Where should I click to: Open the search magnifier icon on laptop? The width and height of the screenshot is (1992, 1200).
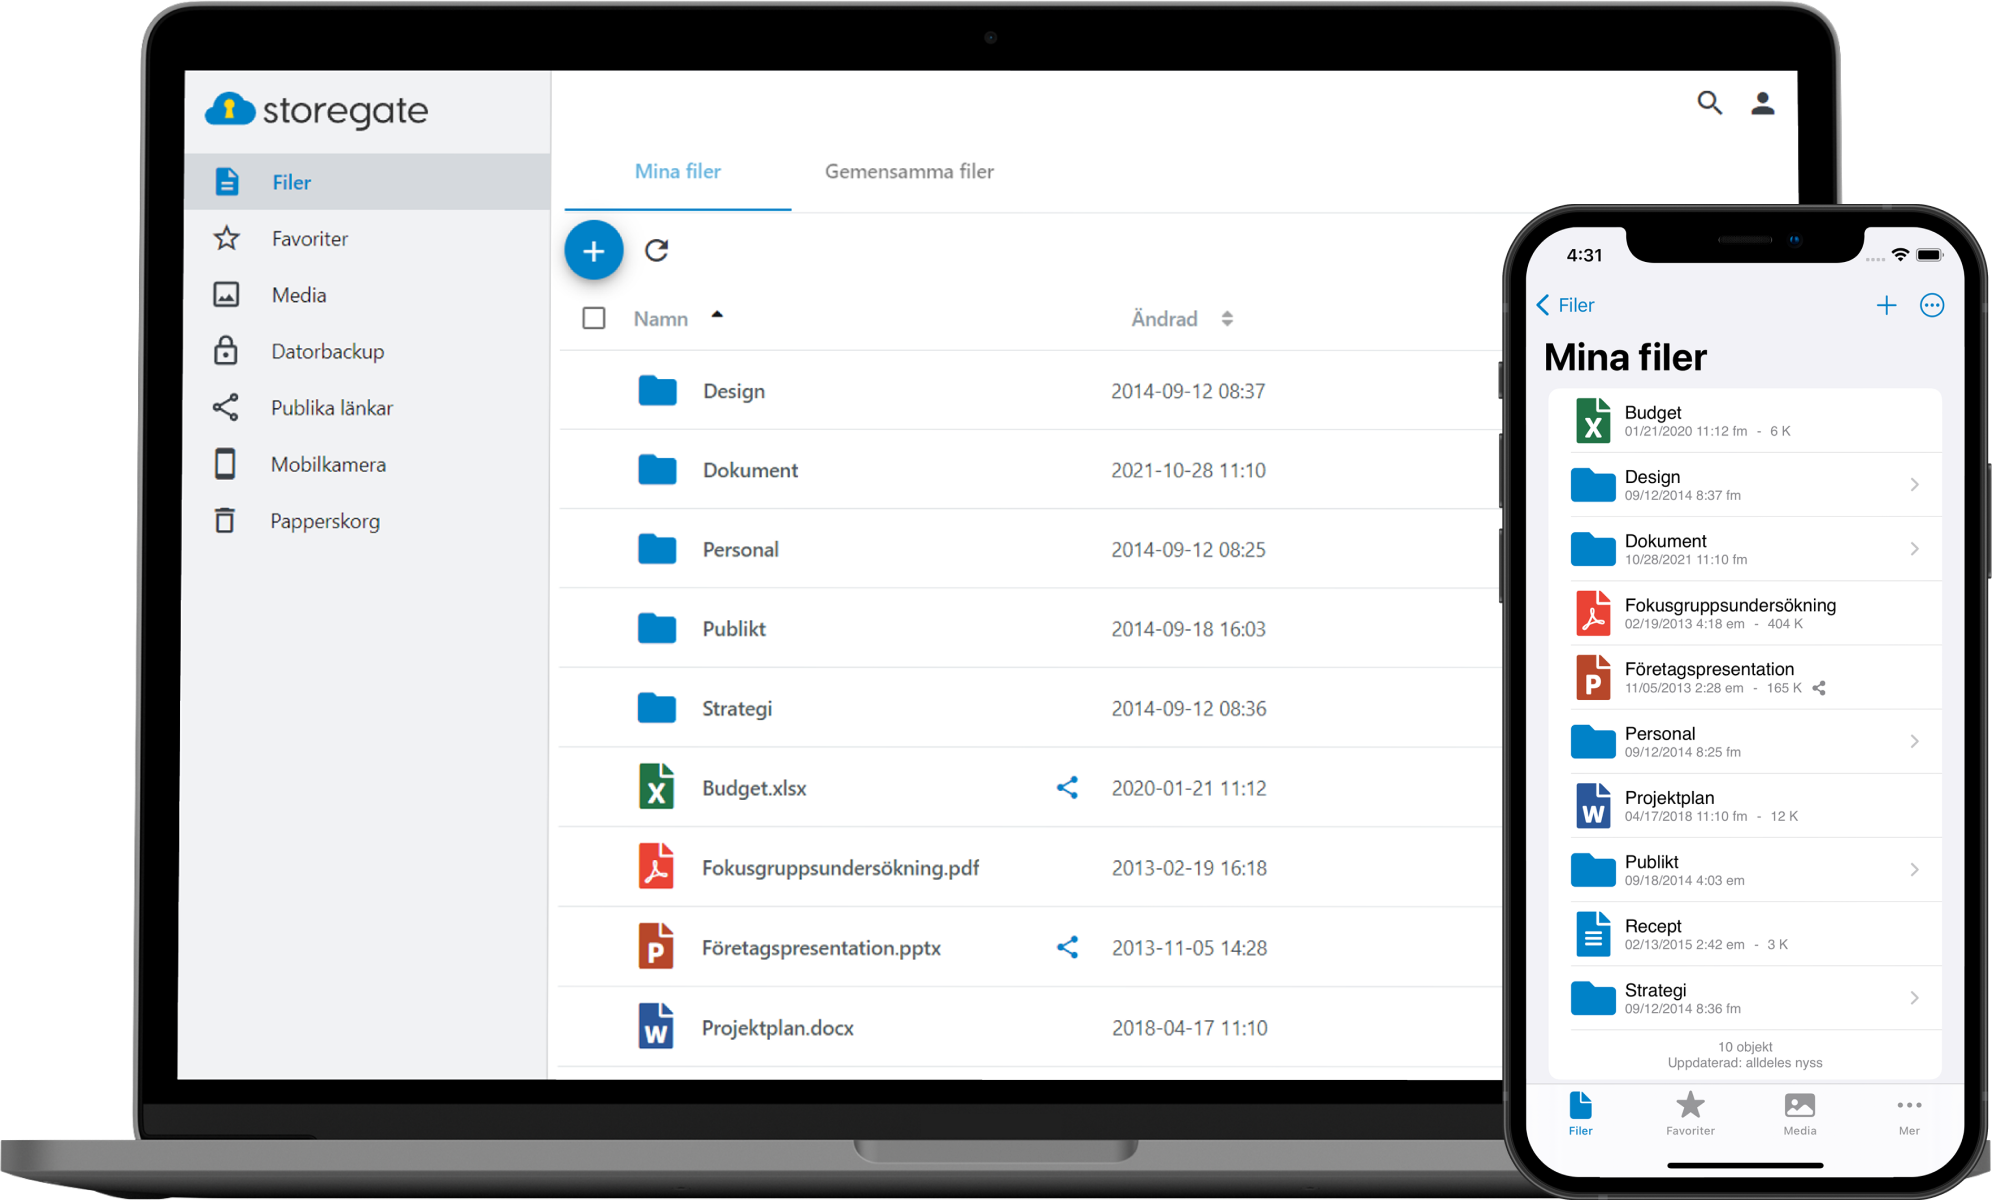click(x=1709, y=103)
